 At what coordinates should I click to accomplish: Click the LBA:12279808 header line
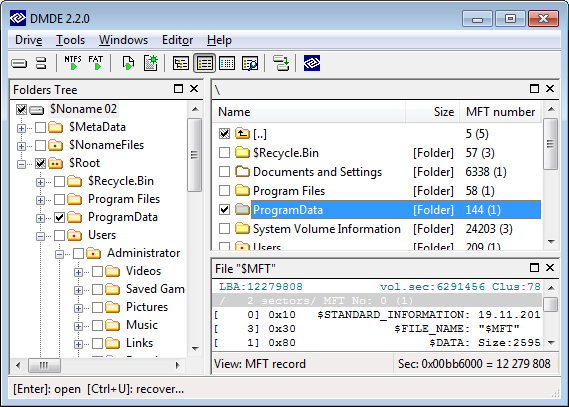(377, 287)
